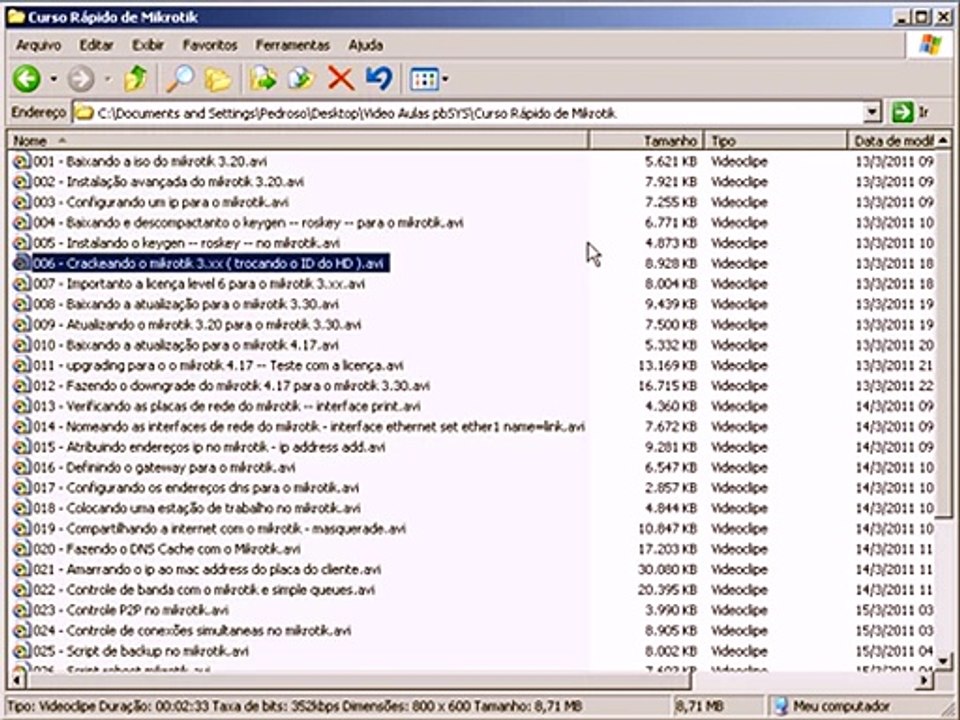The image size is (960, 720).
Task: Select file icon of 012 - Fazendo o downgrade
Action: [x=21, y=386]
